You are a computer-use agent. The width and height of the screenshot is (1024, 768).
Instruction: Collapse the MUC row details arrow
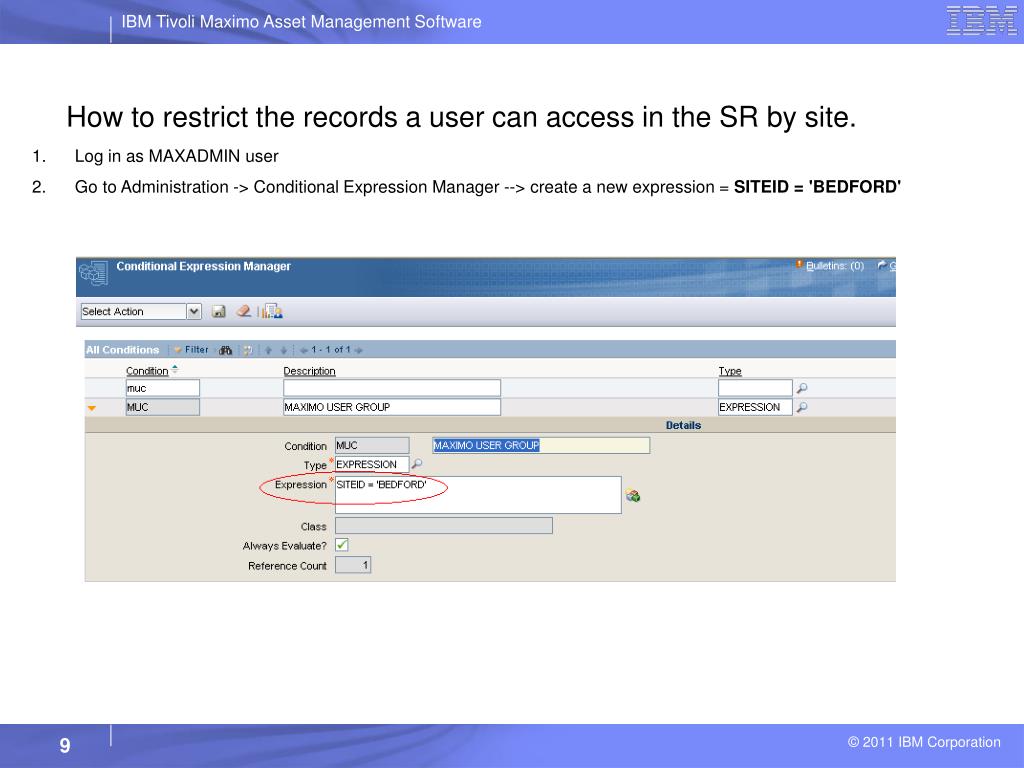(91, 408)
